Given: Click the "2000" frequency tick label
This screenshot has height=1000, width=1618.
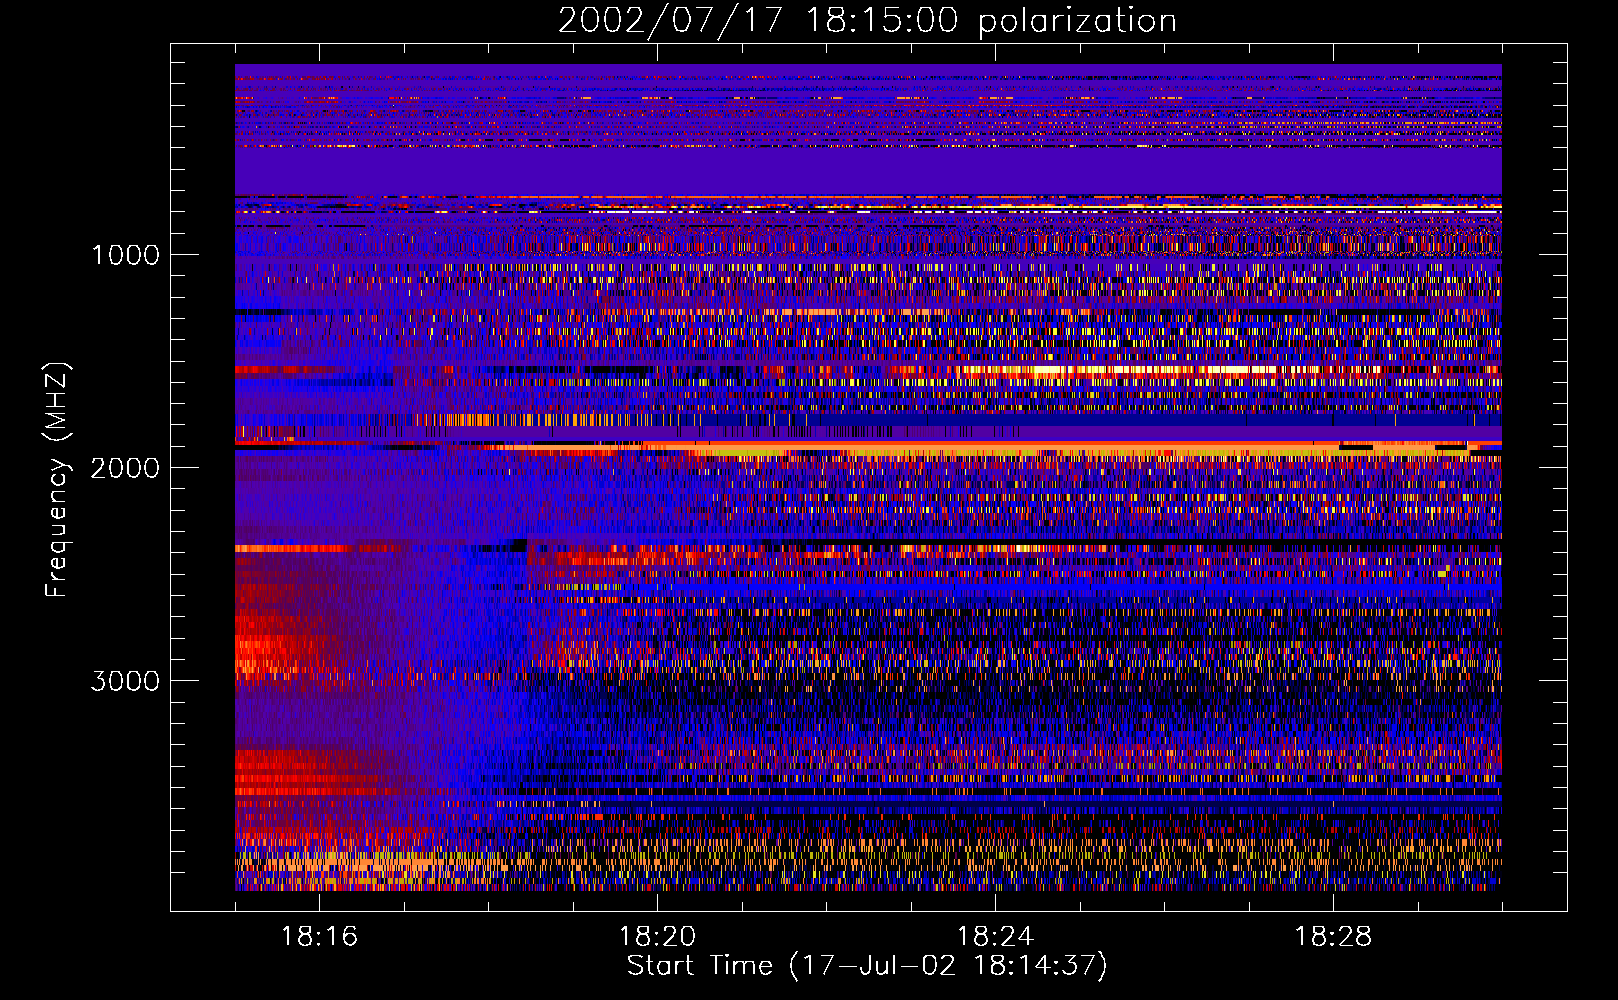Looking at the screenshot, I should coord(125,468).
